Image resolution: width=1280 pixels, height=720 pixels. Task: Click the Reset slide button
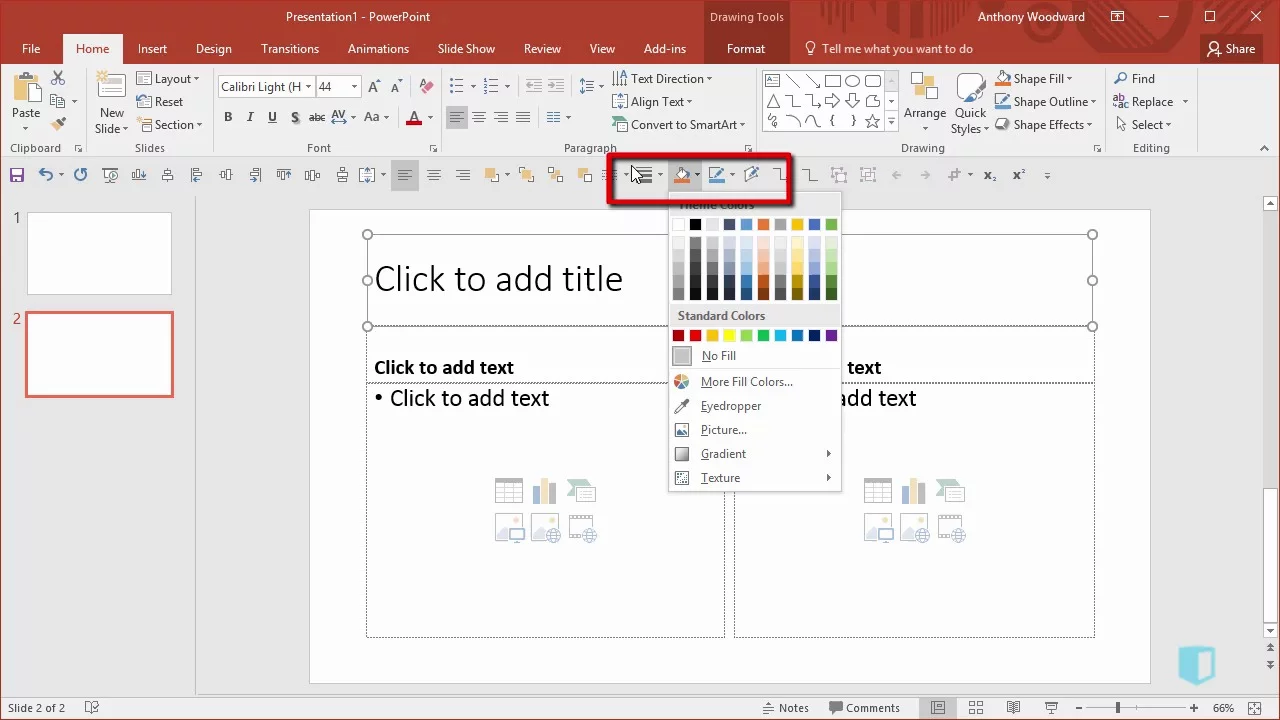click(160, 102)
